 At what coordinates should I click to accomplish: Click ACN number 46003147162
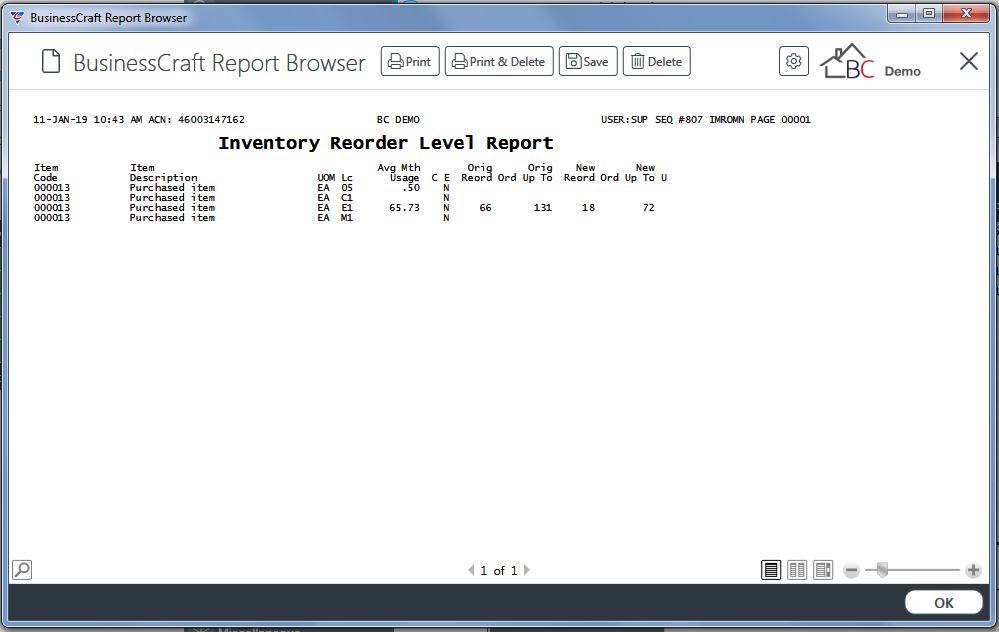tap(211, 120)
